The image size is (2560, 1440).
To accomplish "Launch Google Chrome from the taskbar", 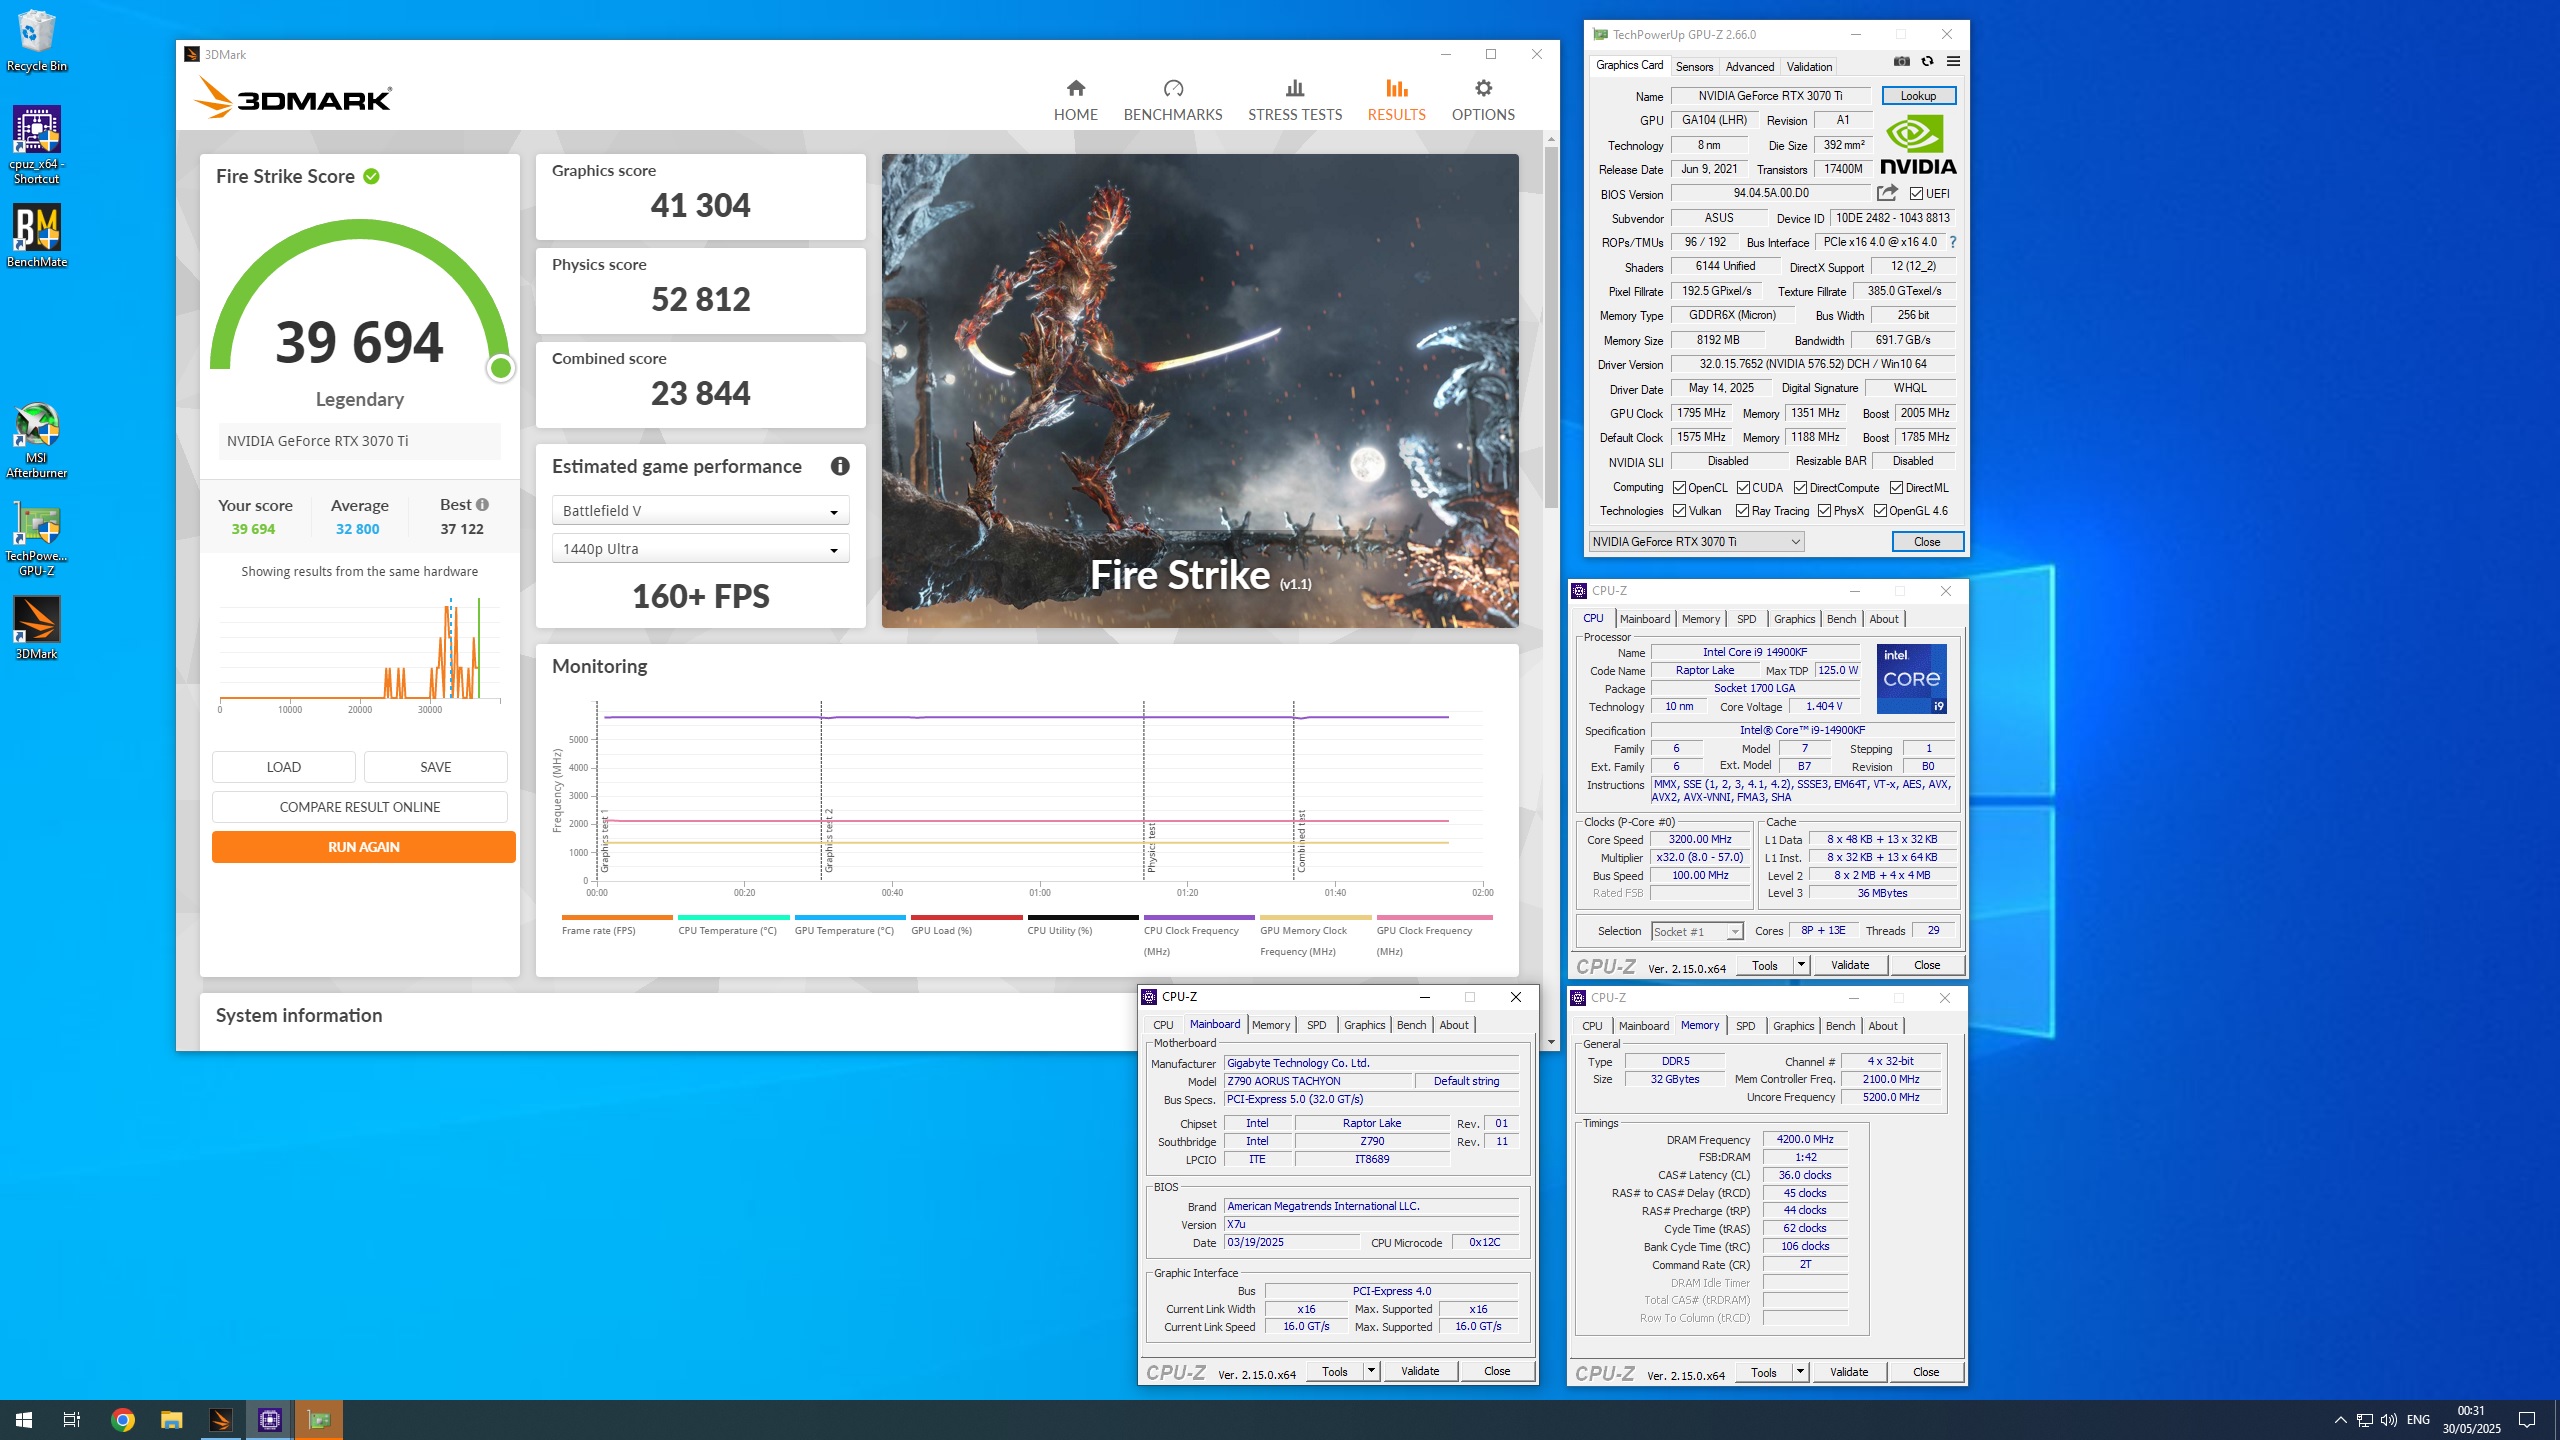I will pyautogui.click(x=122, y=1419).
